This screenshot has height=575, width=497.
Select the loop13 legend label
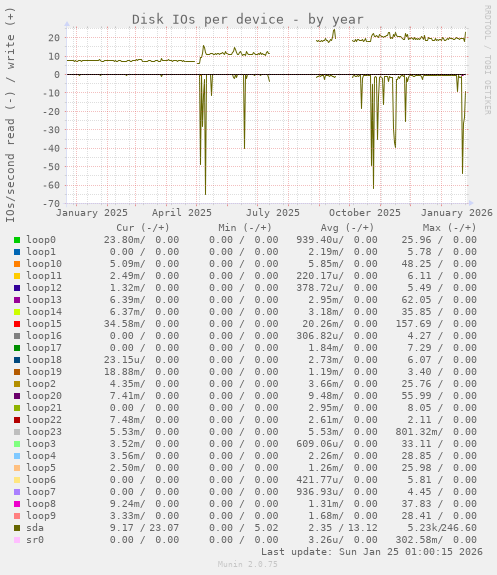(44, 300)
